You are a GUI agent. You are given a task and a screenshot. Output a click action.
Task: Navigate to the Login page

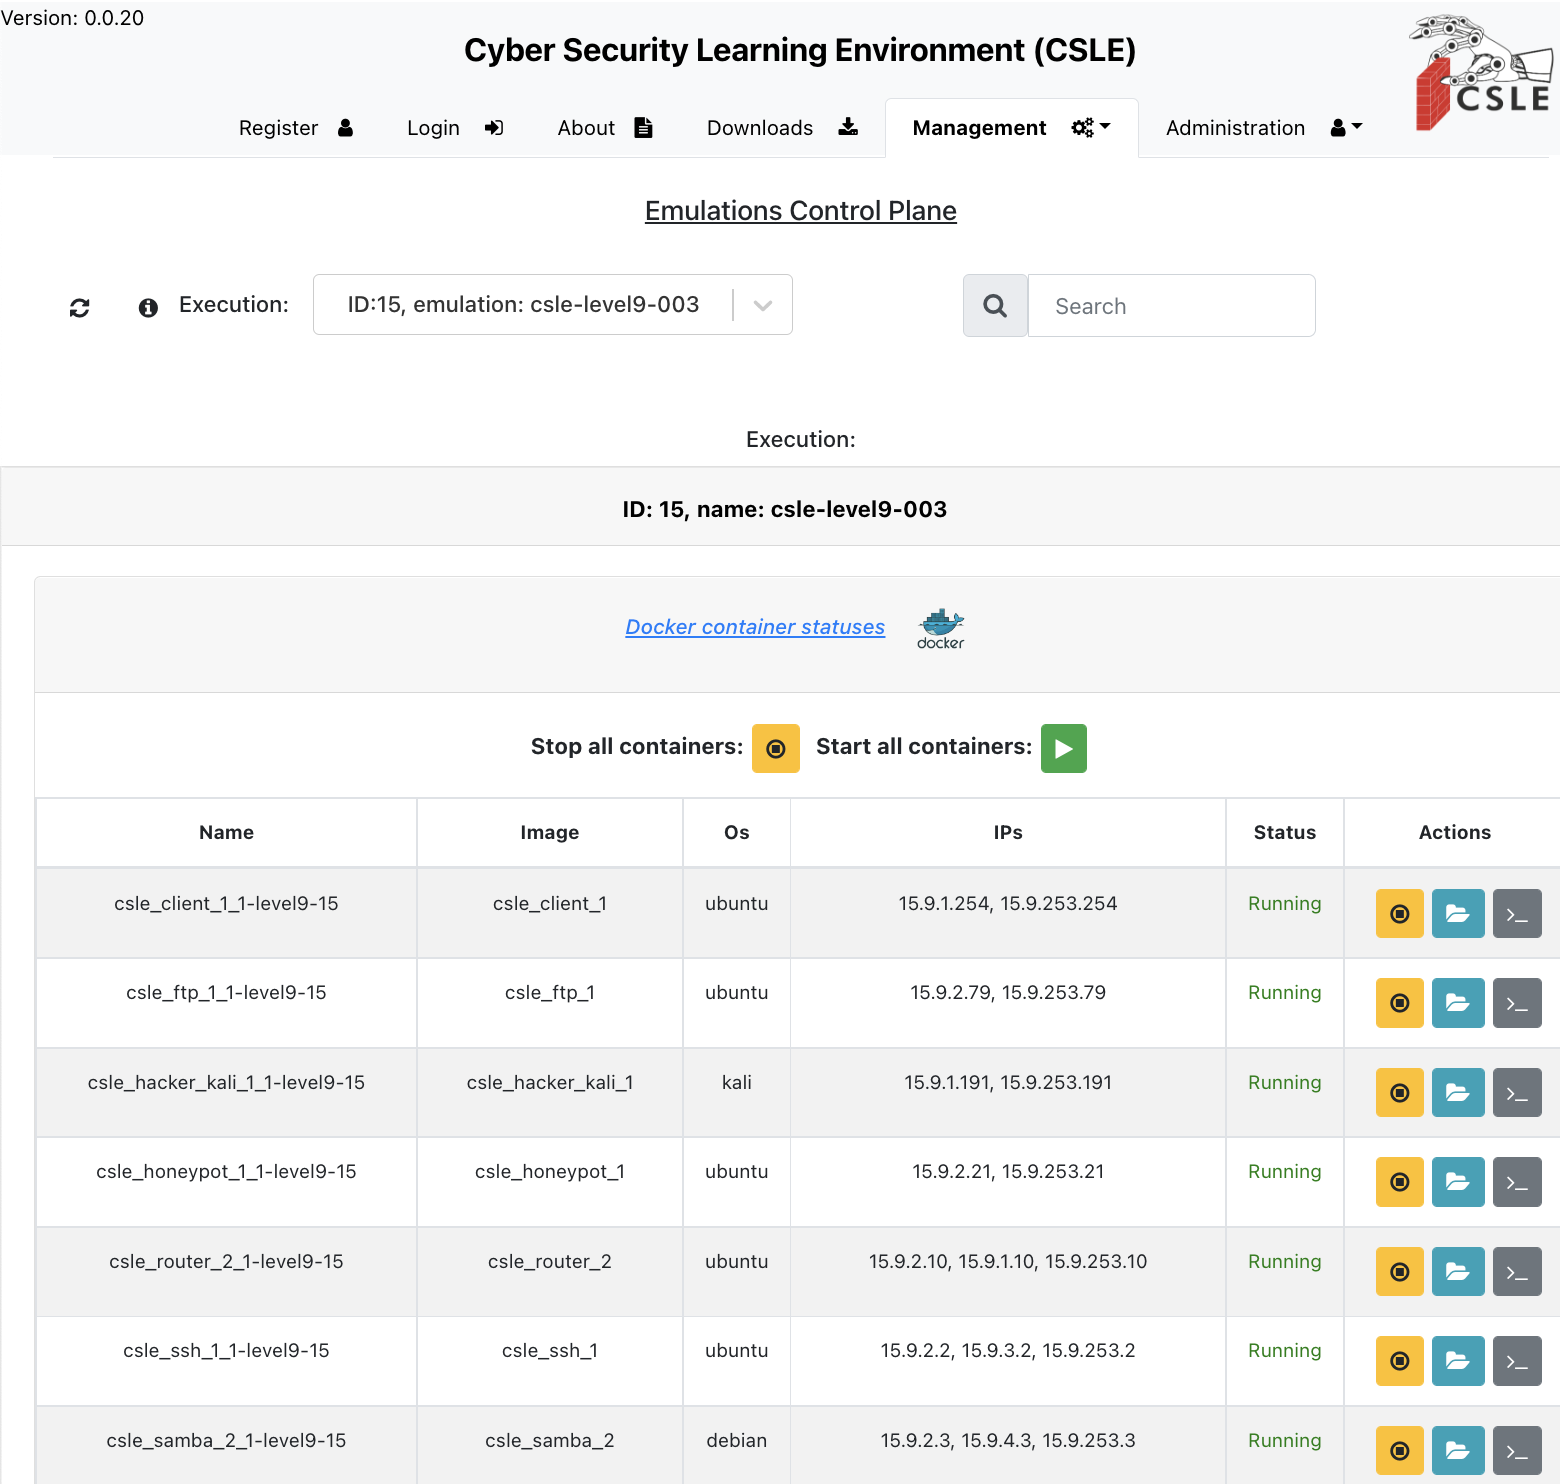[x=454, y=128]
